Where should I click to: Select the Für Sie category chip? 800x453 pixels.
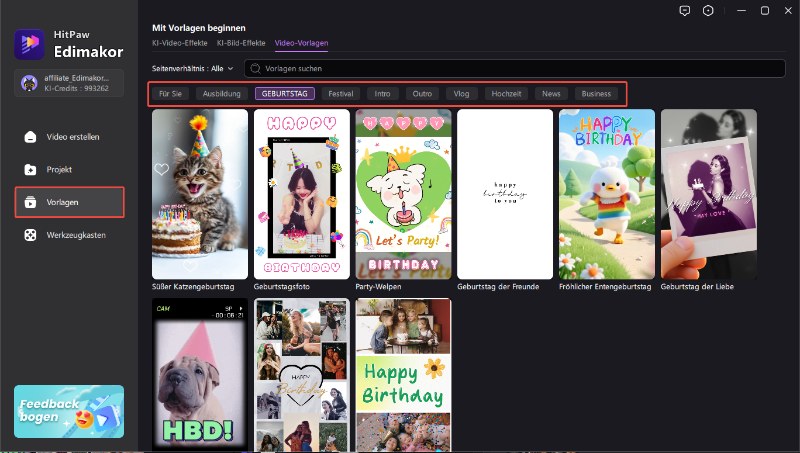coord(171,93)
